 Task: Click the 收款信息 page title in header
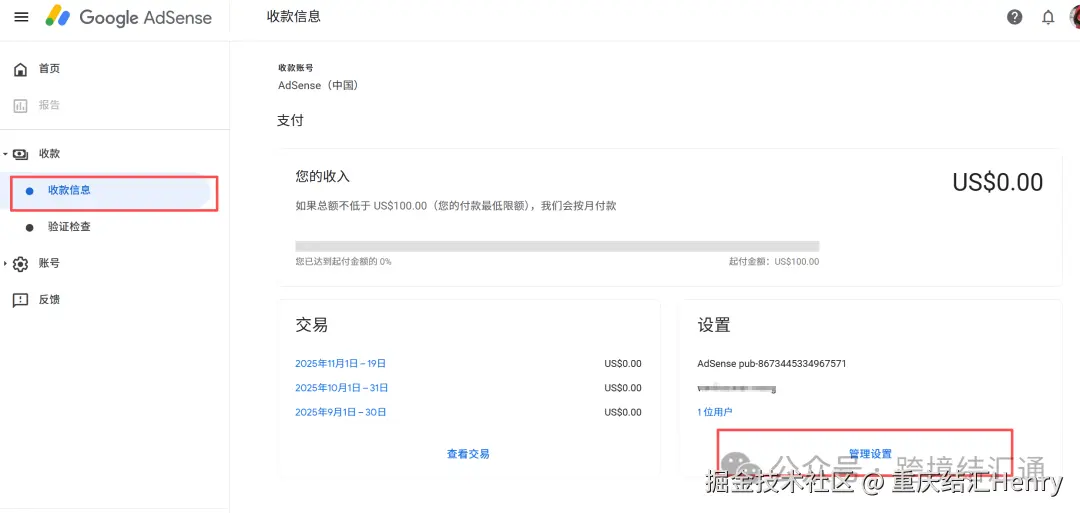[x=293, y=17]
